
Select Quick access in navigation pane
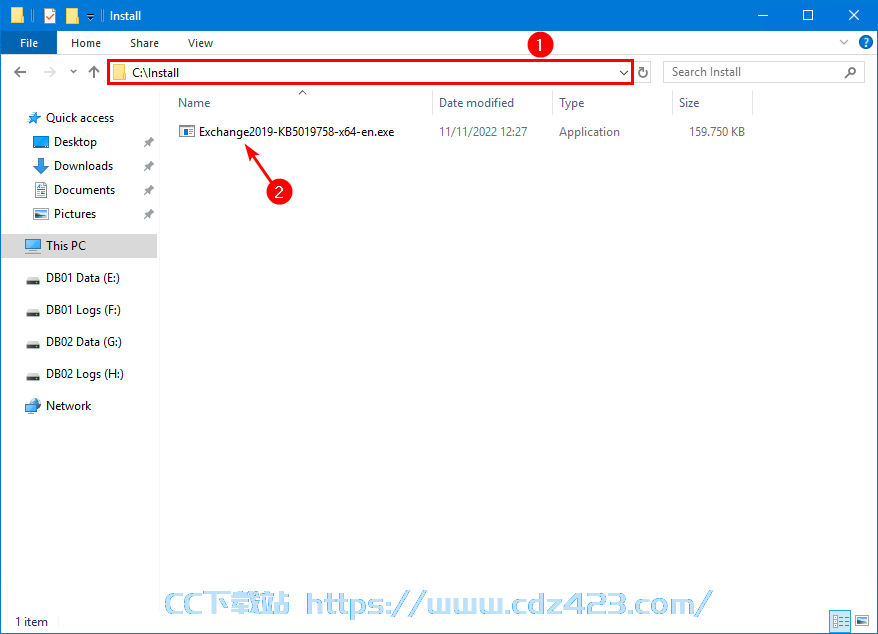(x=80, y=118)
